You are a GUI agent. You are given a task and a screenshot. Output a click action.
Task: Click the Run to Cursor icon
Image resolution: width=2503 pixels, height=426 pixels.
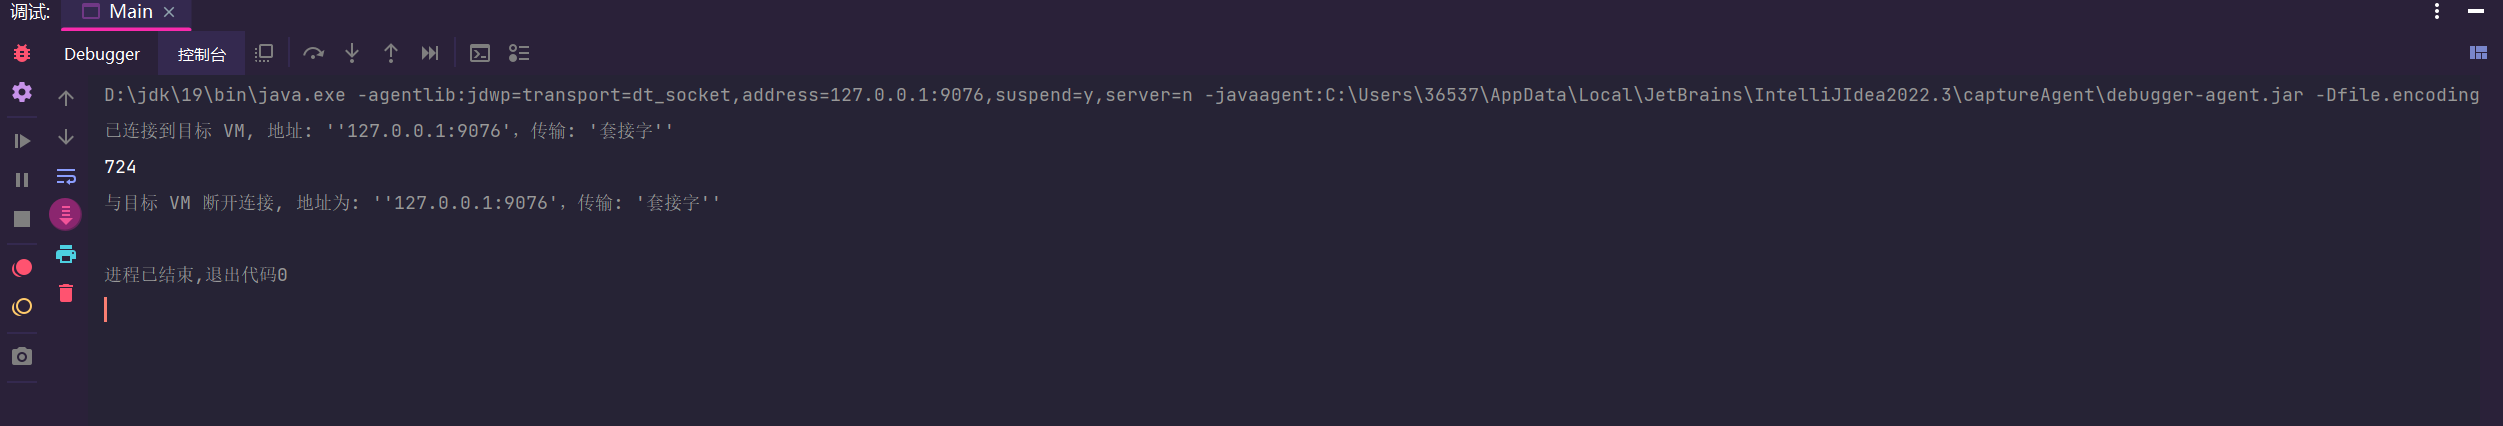[430, 53]
